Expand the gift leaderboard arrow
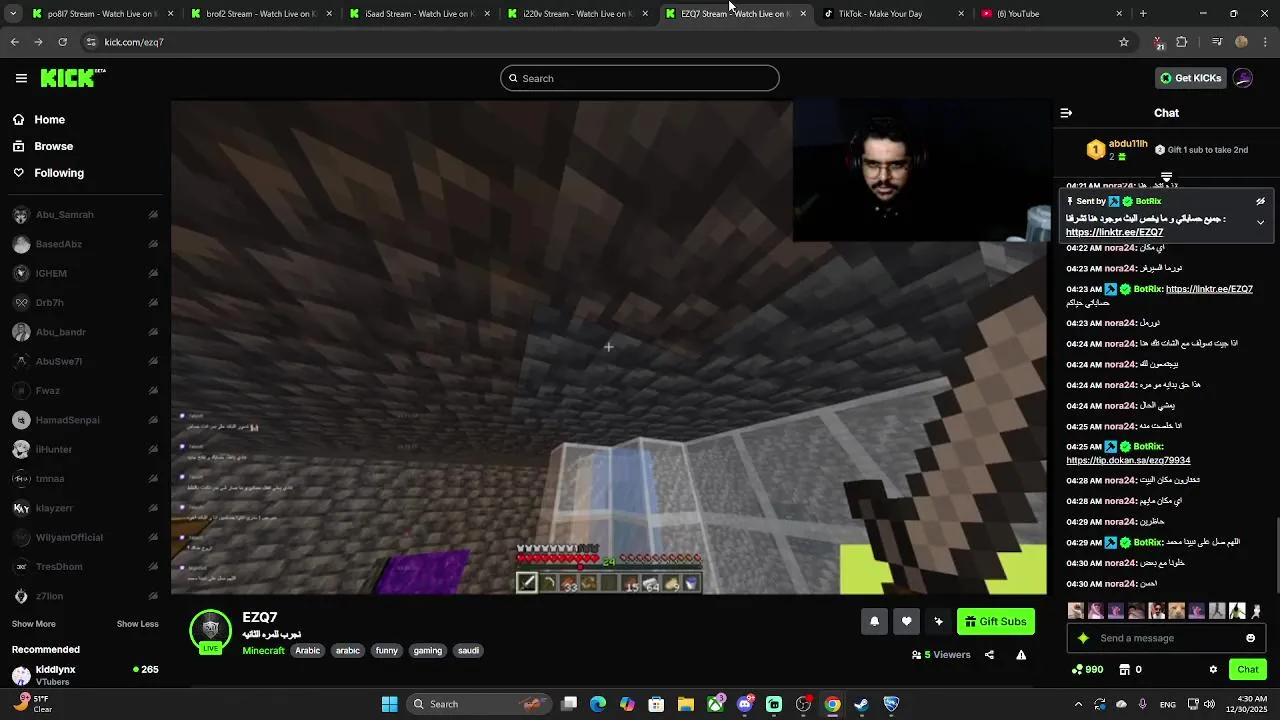 click(x=1166, y=177)
